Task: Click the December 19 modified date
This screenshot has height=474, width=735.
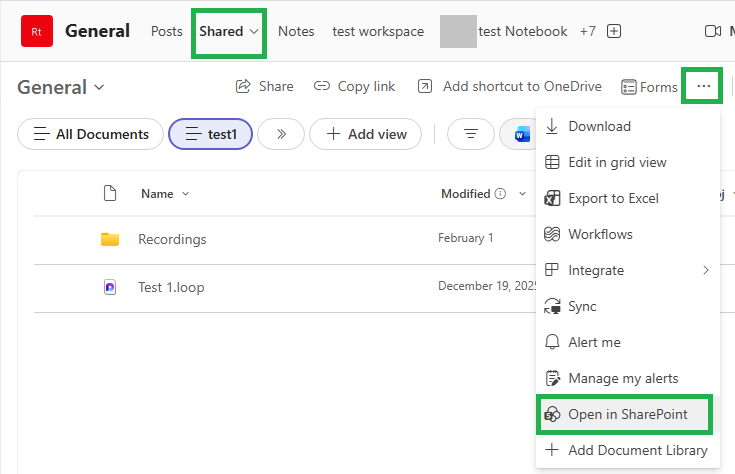Action: (x=487, y=286)
